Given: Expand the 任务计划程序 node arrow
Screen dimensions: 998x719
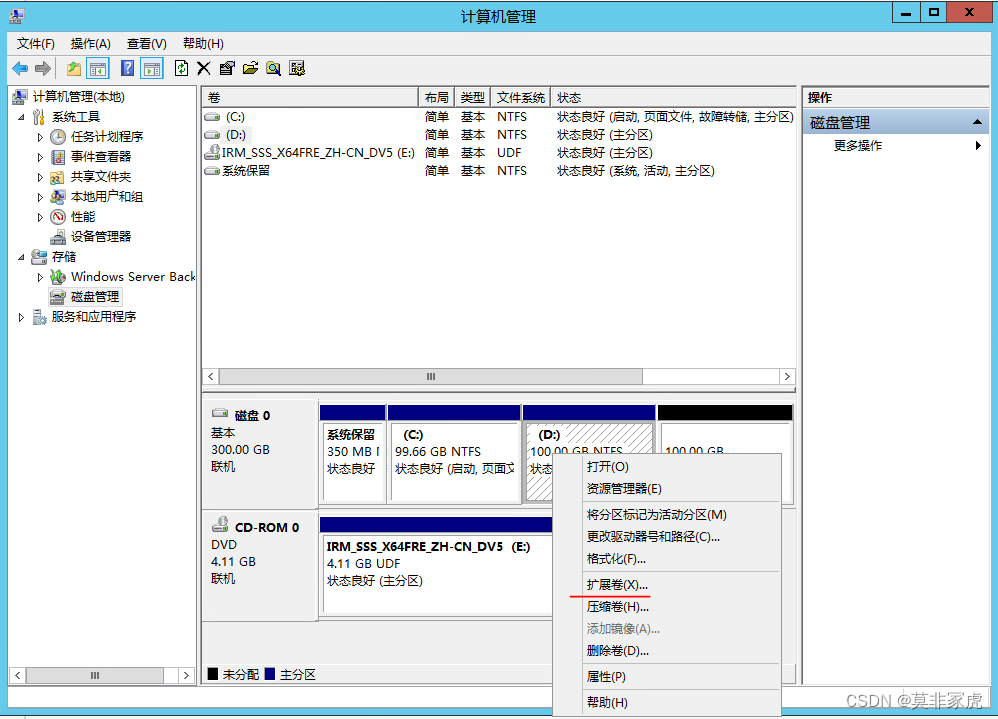Looking at the screenshot, I should pyautogui.click(x=40, y=137).
